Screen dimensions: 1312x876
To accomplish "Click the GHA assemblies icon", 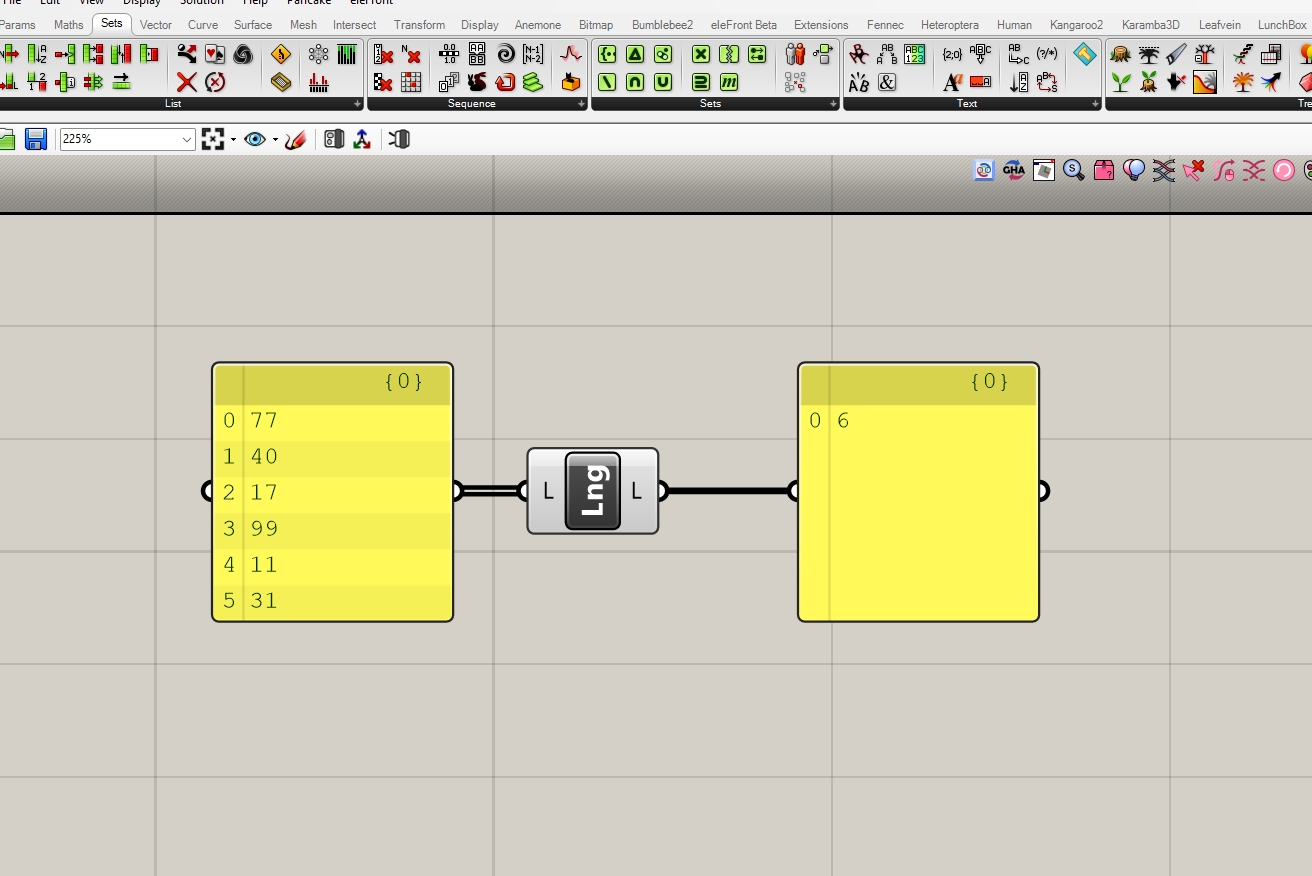I will click(x=1014, y=170).
